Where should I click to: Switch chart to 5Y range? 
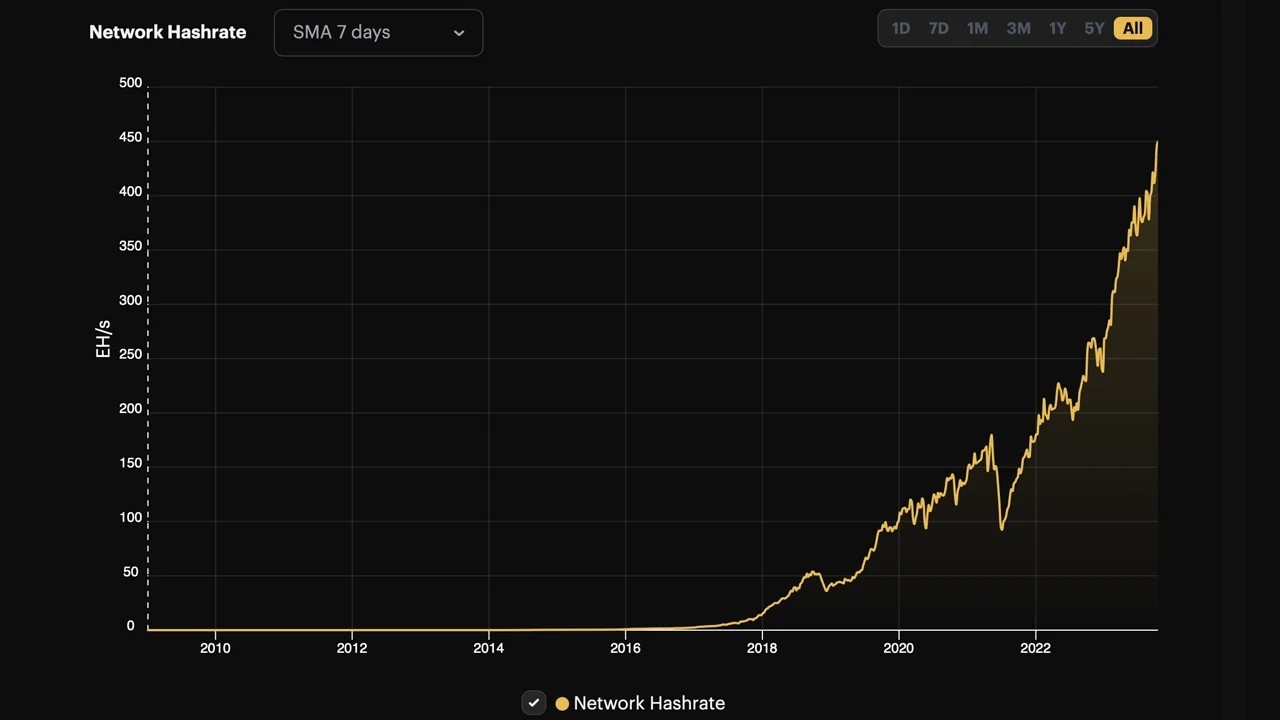pos(1094,29)
